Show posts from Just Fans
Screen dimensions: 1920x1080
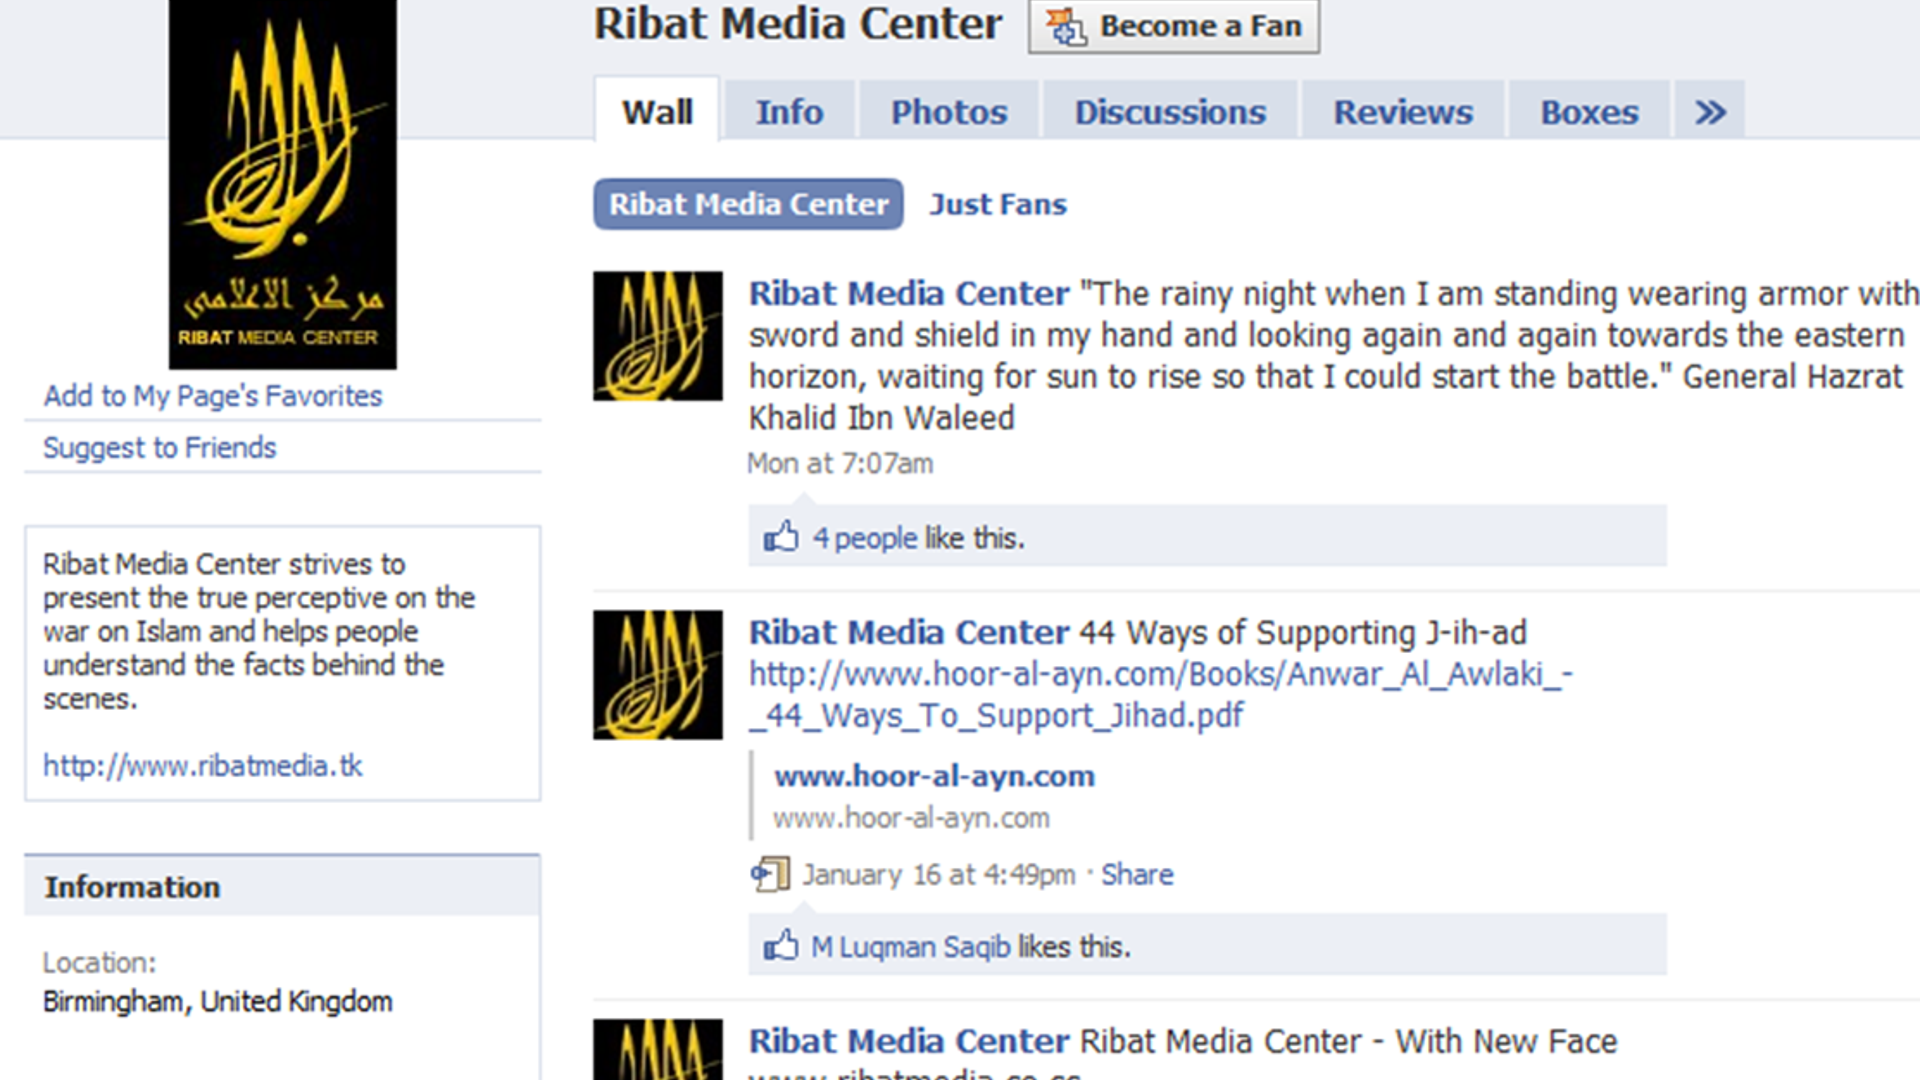click(998, 204)
